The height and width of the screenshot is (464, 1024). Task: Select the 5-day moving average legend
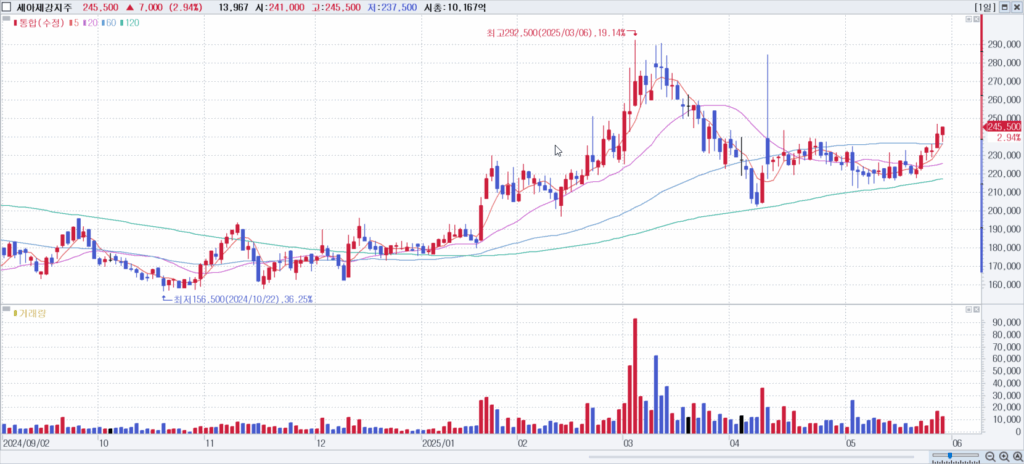(x=72, y=23)
